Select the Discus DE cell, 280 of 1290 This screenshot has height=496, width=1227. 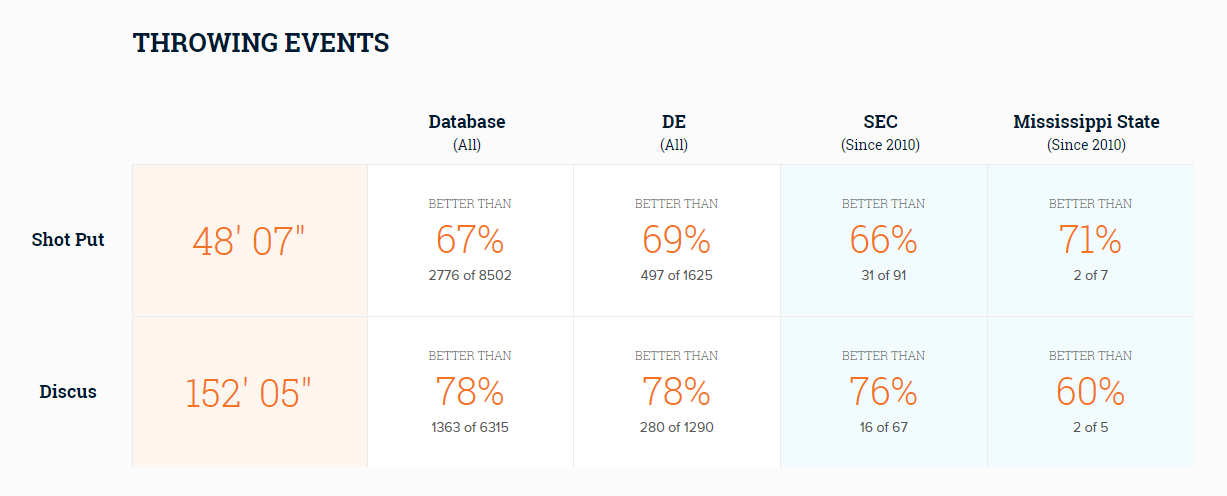click(x=677, y=392)
